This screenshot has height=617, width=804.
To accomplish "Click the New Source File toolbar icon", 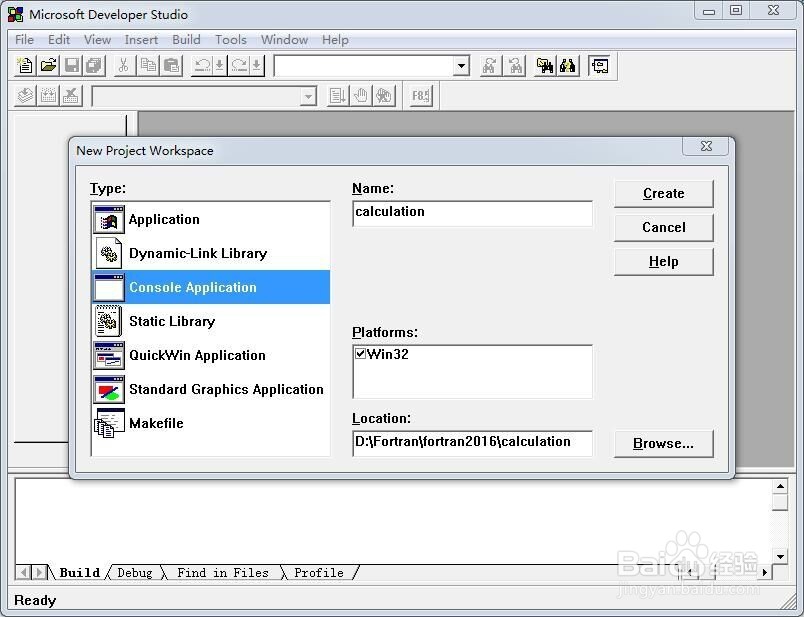I will (25, 66).
